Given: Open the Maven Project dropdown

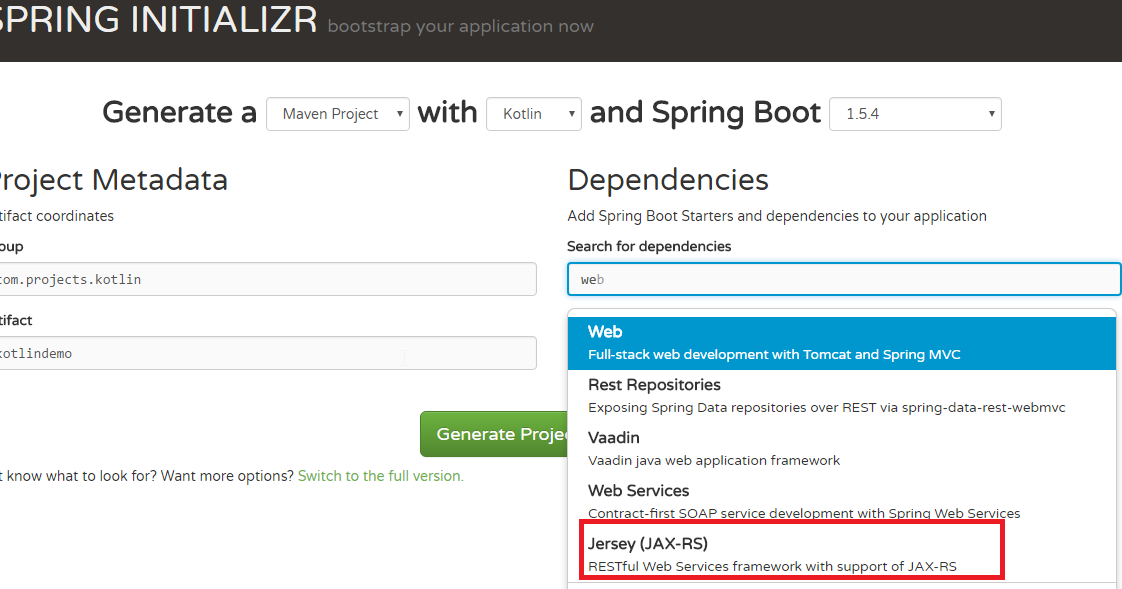Looking at the screenshot, I should (x=337, y=113).
